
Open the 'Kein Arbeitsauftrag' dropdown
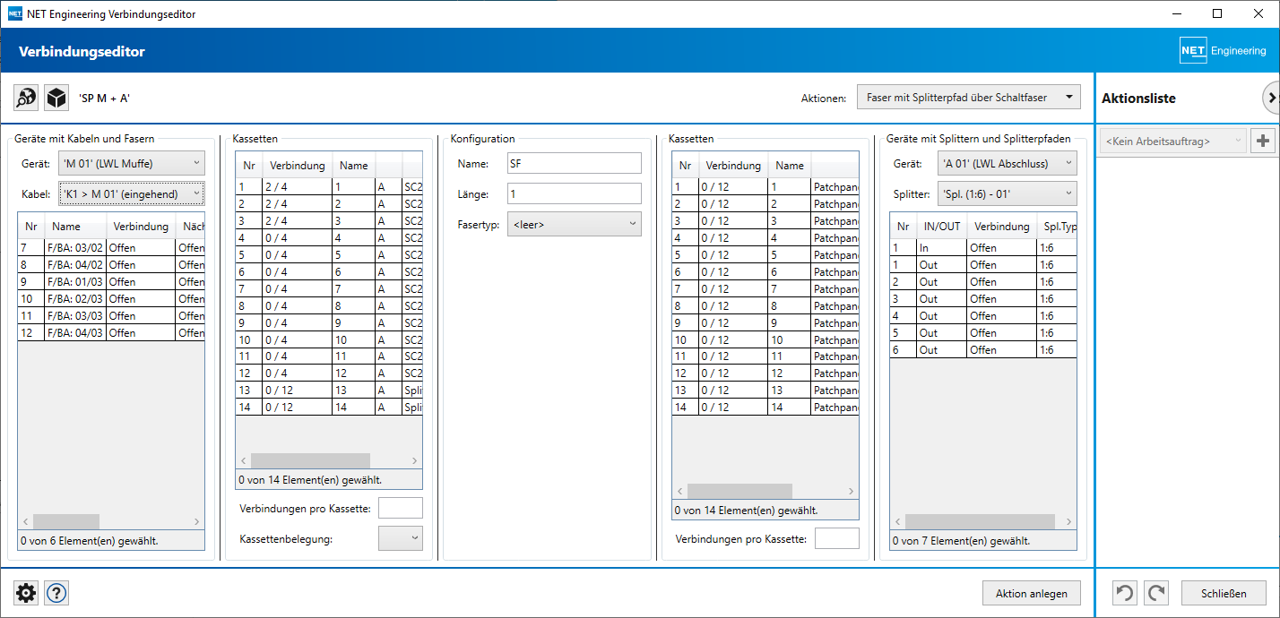coord(1173,141)
